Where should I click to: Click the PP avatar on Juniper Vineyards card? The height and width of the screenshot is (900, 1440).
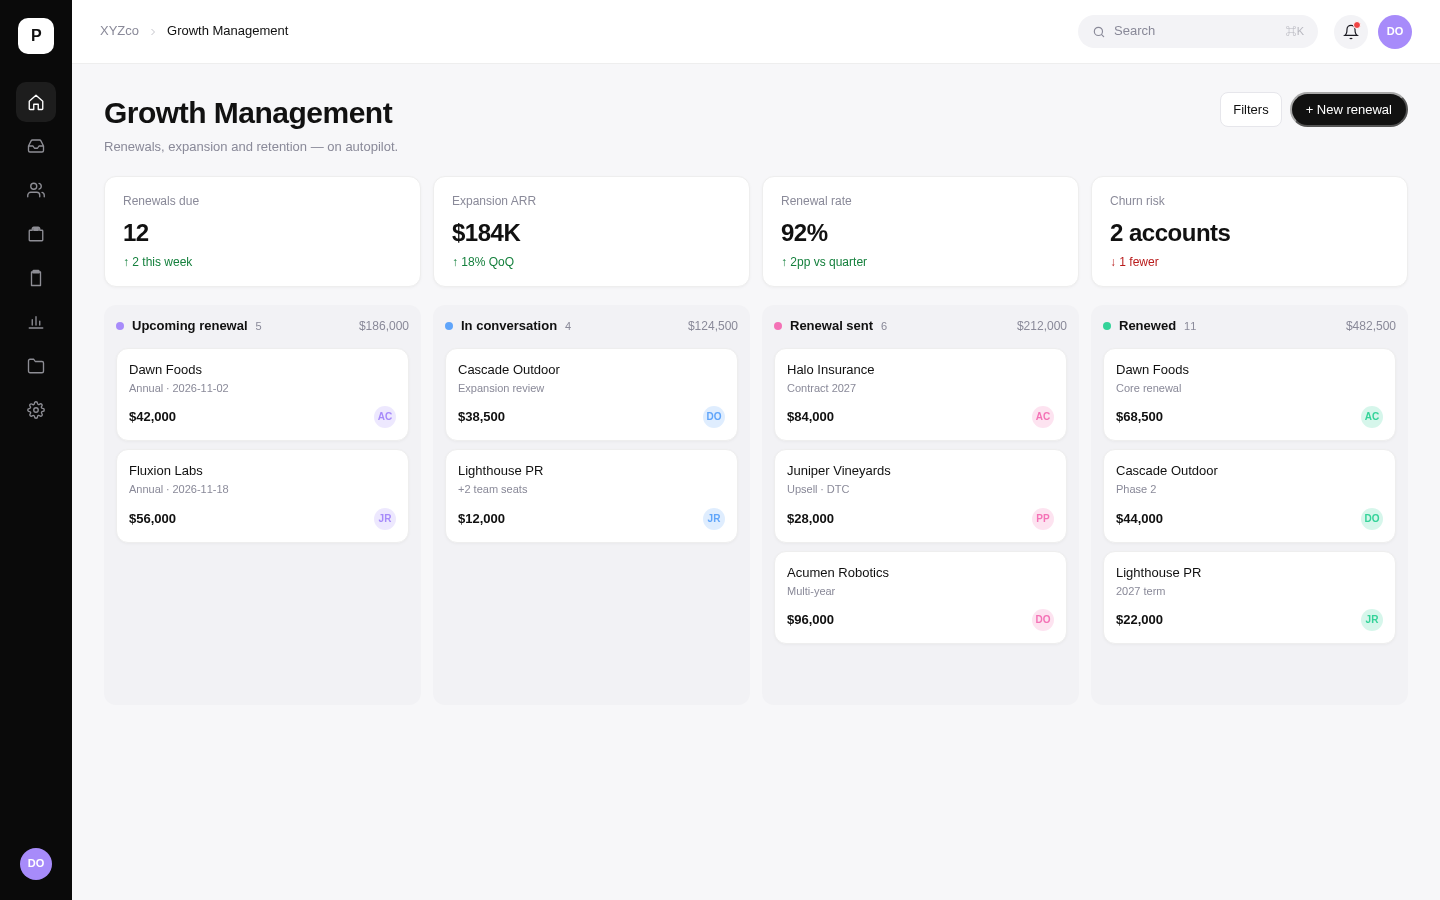coord(1043,519)
